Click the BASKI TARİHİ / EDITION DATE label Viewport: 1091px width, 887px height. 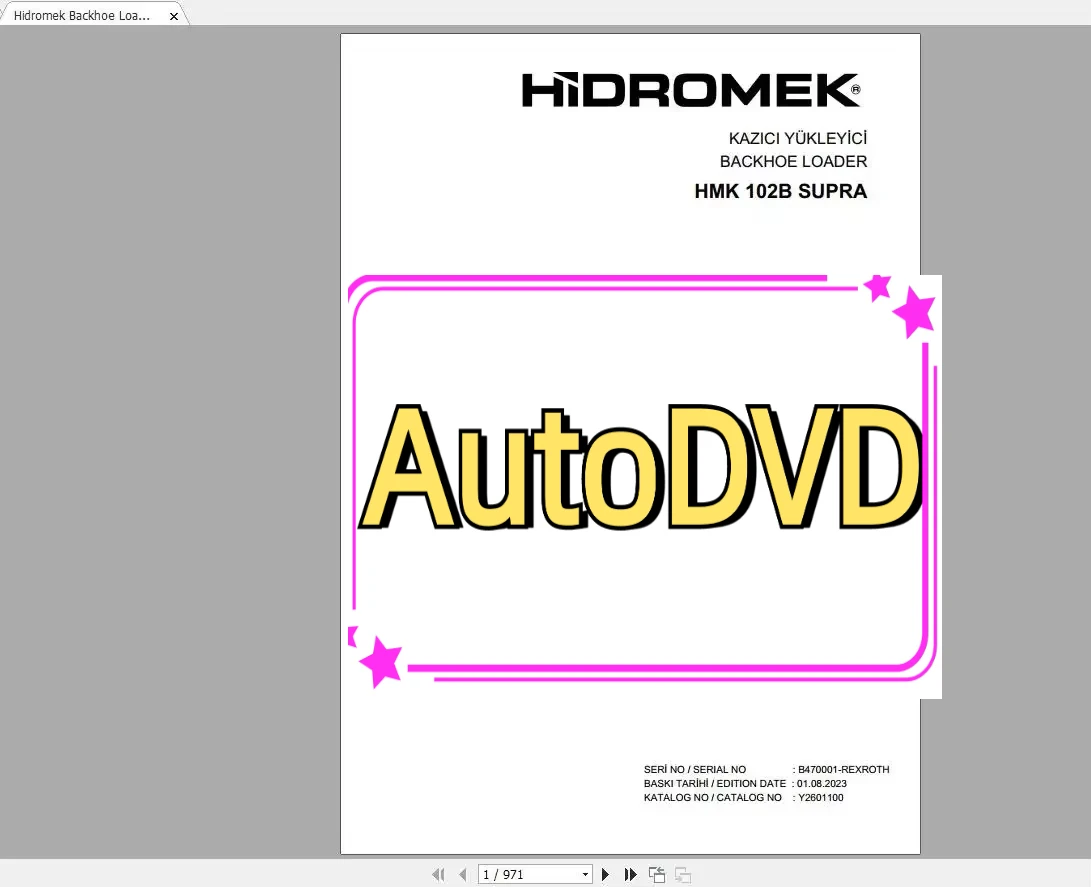[x=715, y=783]
